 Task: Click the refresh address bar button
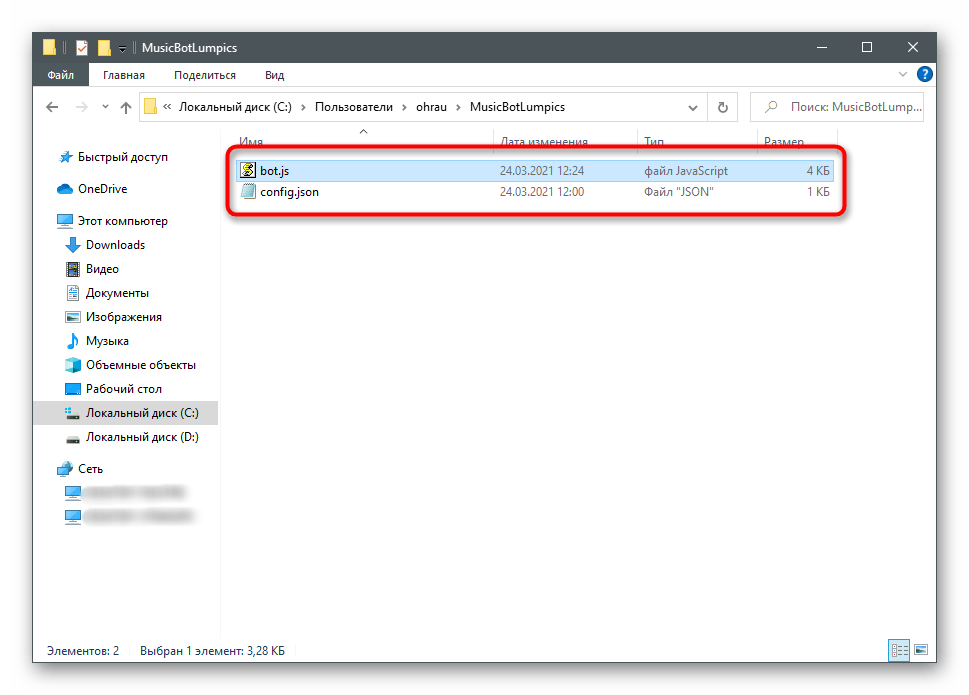722,107
